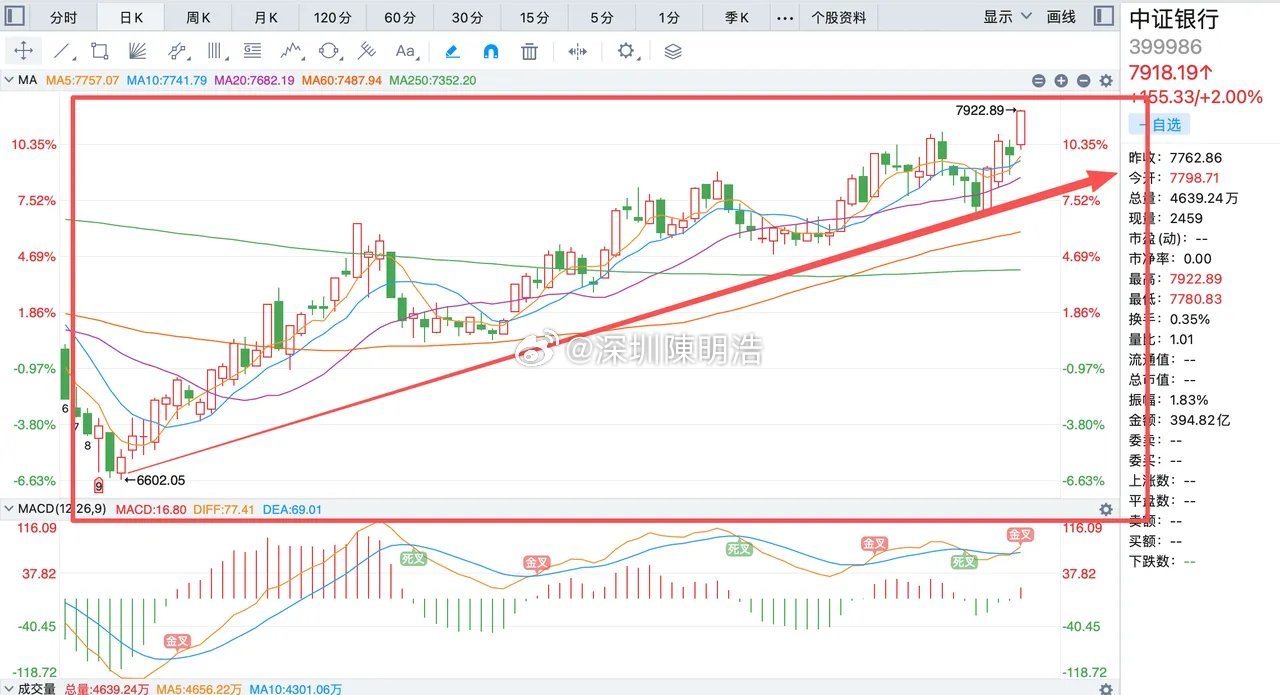Collapse the MA indicator chevron
Image resolution: width=1280 pixels, height=695 pixels.
click(x=9, y=81)
